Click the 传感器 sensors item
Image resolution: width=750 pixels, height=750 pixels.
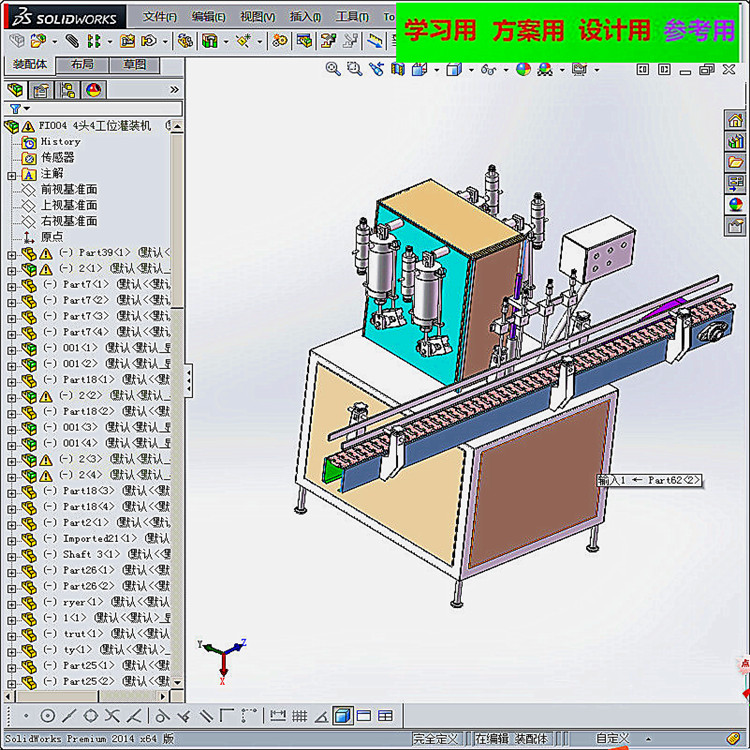pos(57,158)
